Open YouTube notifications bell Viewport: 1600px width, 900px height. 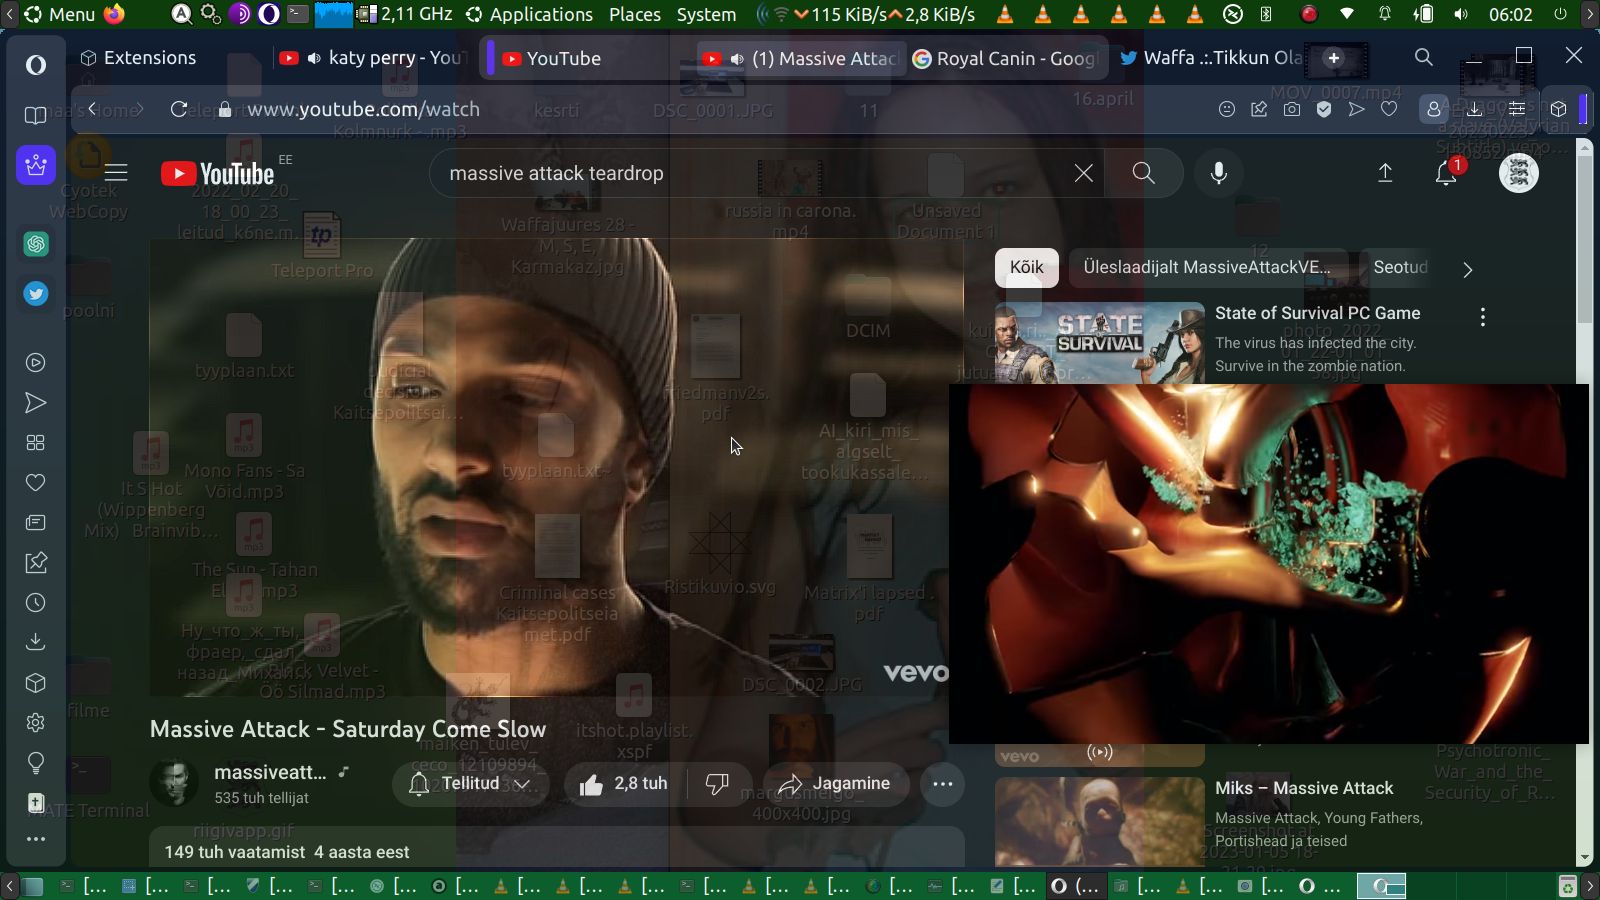[1446, 174]
